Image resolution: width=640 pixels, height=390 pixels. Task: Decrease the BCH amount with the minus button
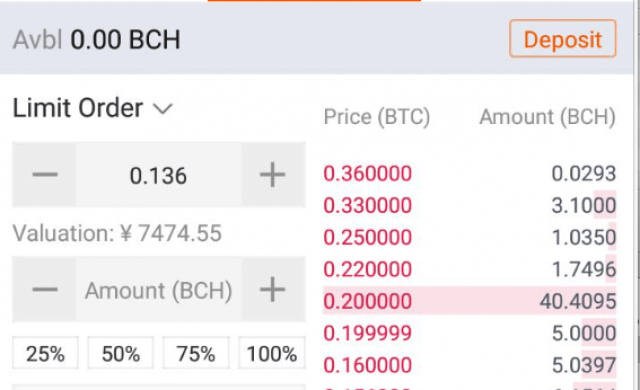pos(44,289)
